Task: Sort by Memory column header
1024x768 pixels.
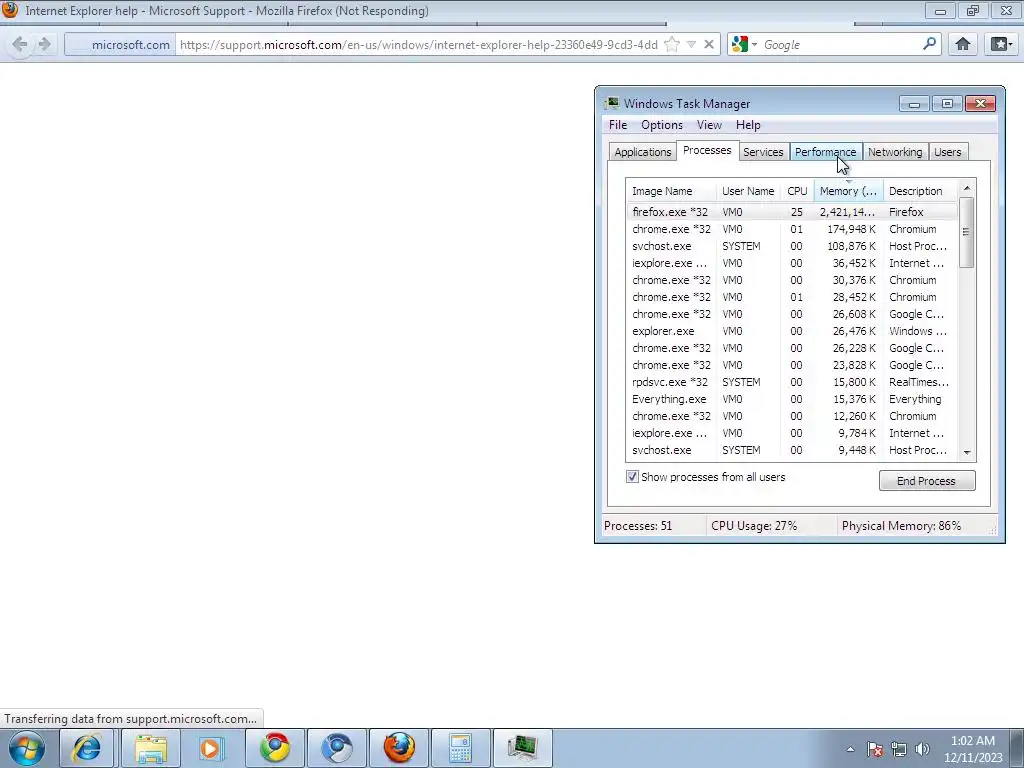Action: (x=848, y=191)
